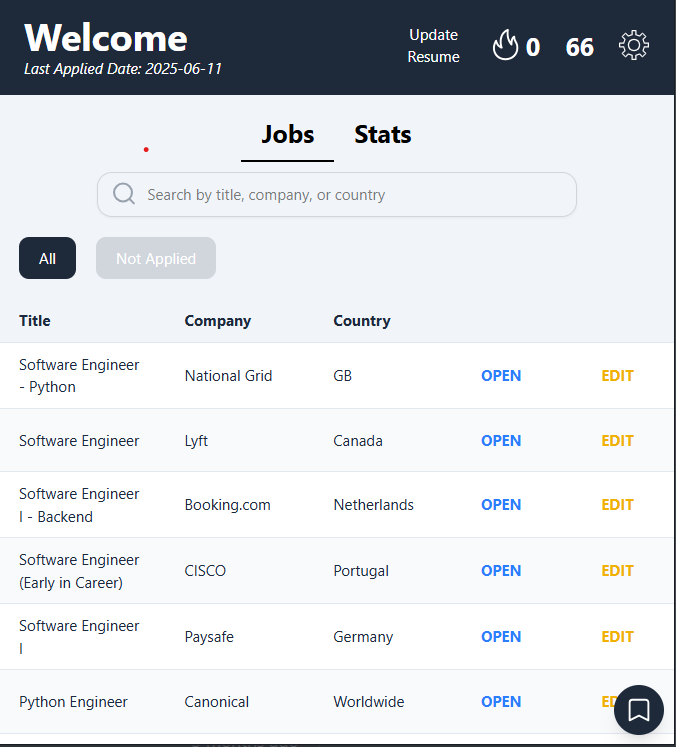
Task: Click the 66 jobs counter
Action: [579, 47]
